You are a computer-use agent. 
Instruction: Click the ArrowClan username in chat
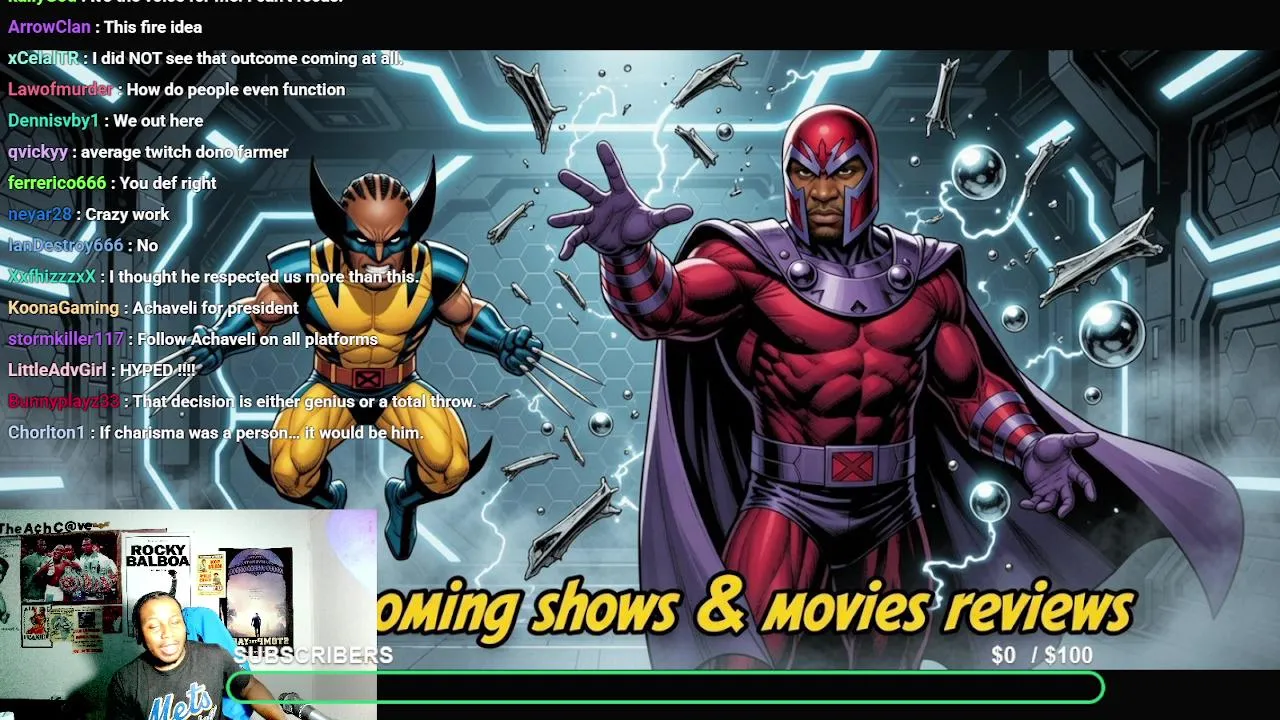(x=49, y=27)
